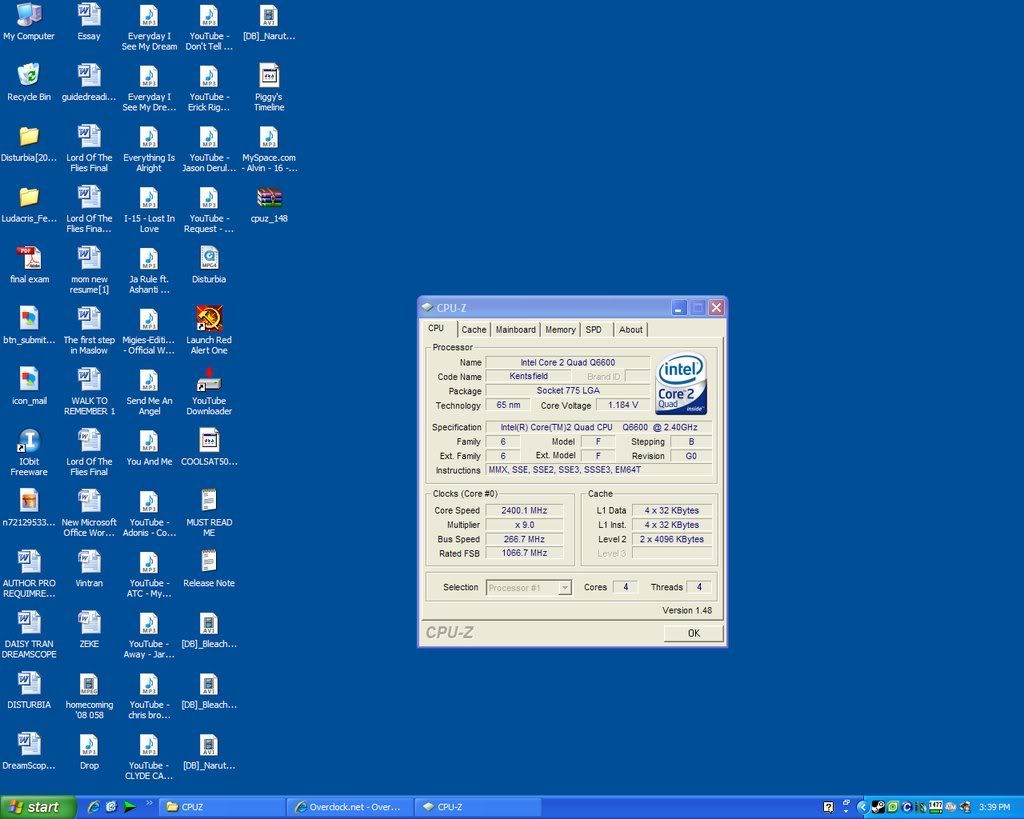Click the processor Name field value
The image size is (1024, 819).
coord(568,362)
